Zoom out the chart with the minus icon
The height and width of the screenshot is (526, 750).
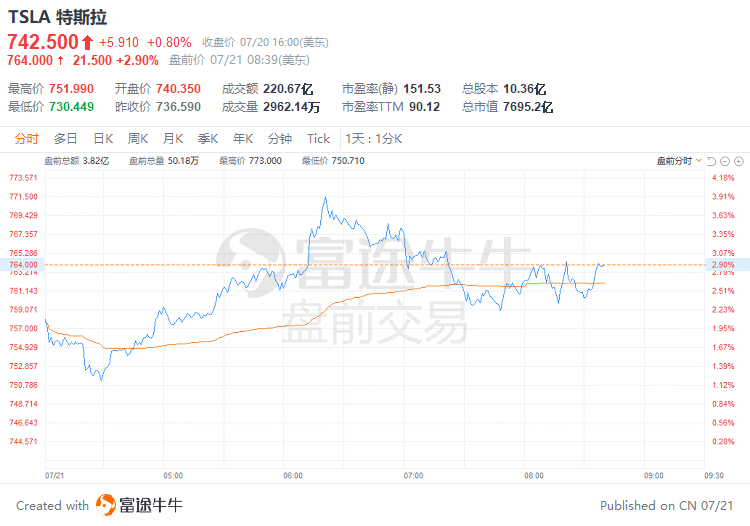click(725, 161)
